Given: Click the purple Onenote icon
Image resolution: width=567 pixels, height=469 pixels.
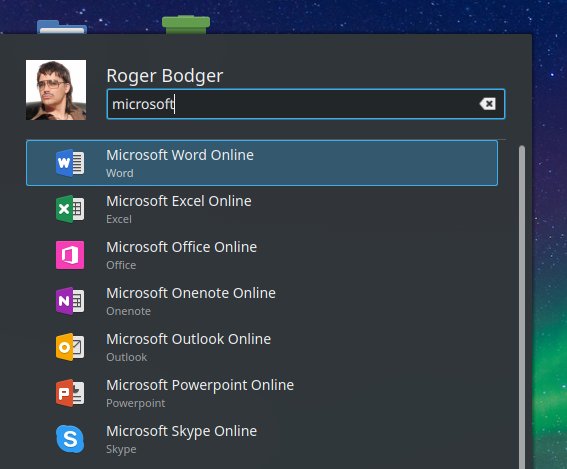Looking at the screenshot, I should point(70,301).
